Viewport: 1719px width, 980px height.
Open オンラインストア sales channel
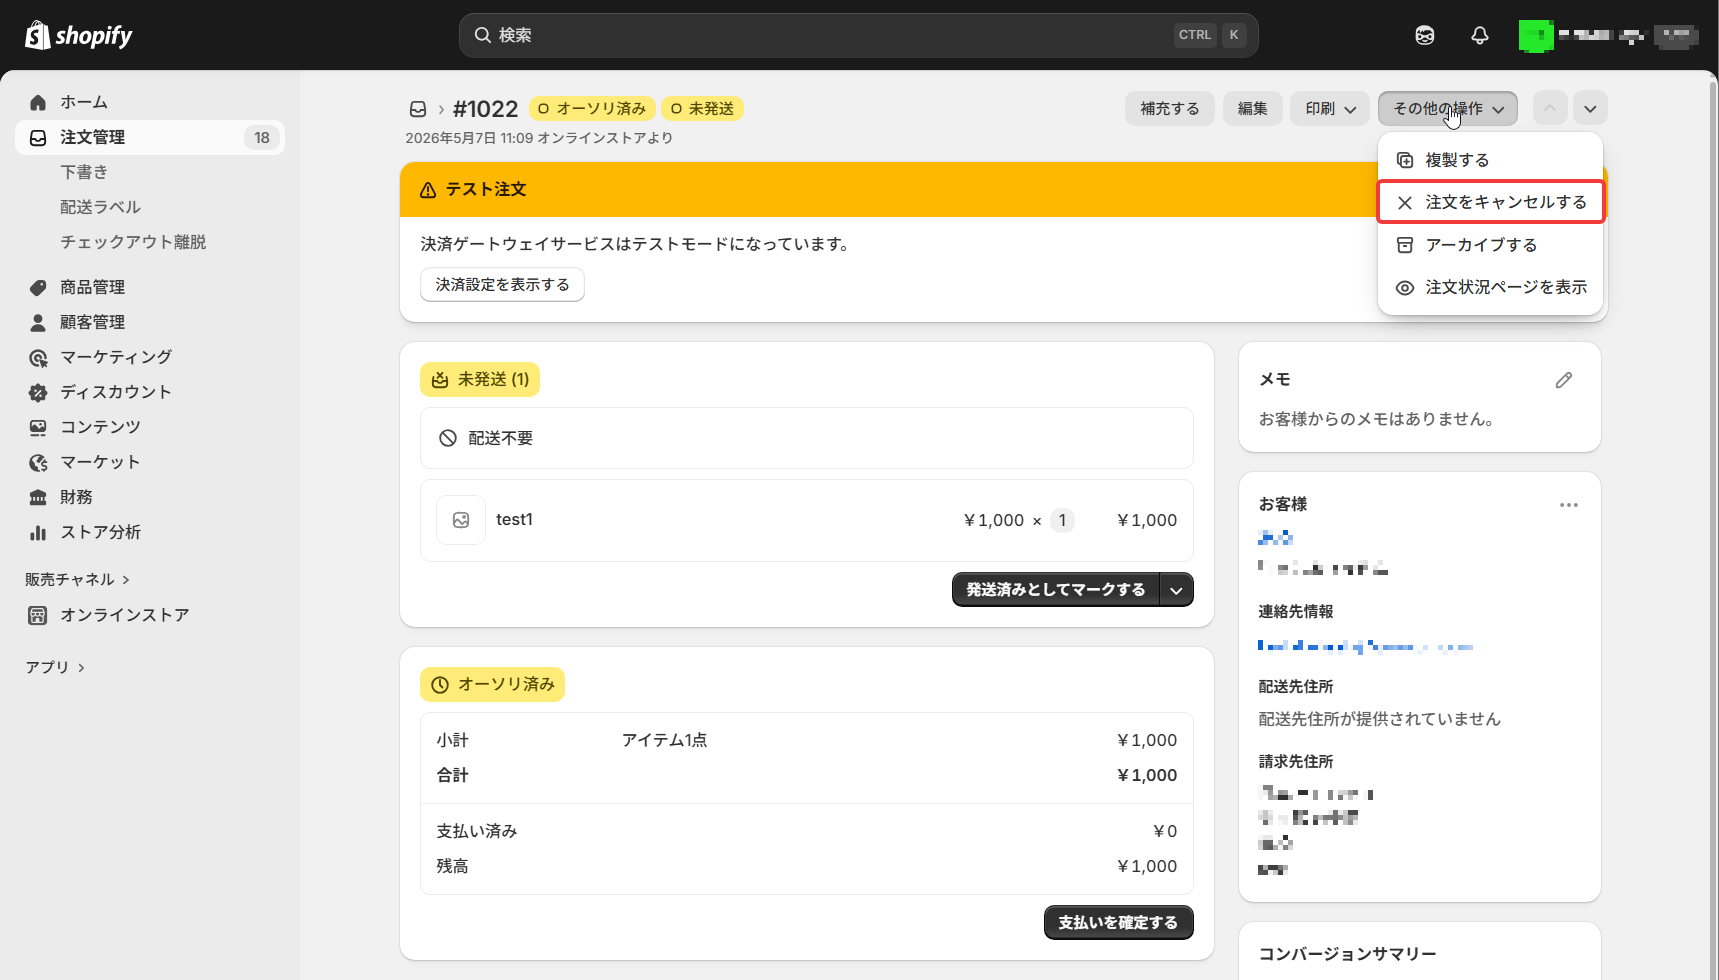coord(150,615)
